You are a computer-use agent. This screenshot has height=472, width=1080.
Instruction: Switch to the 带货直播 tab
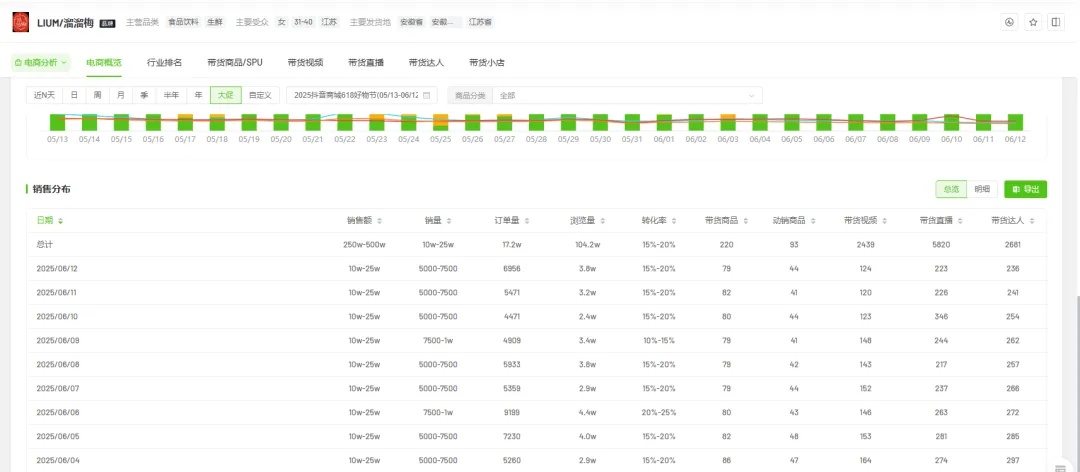366,62
